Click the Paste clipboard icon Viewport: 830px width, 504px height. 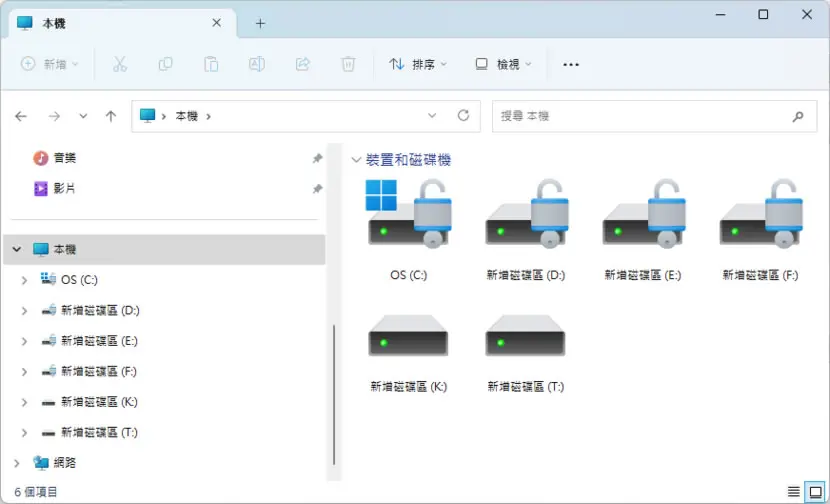point(211,64)
